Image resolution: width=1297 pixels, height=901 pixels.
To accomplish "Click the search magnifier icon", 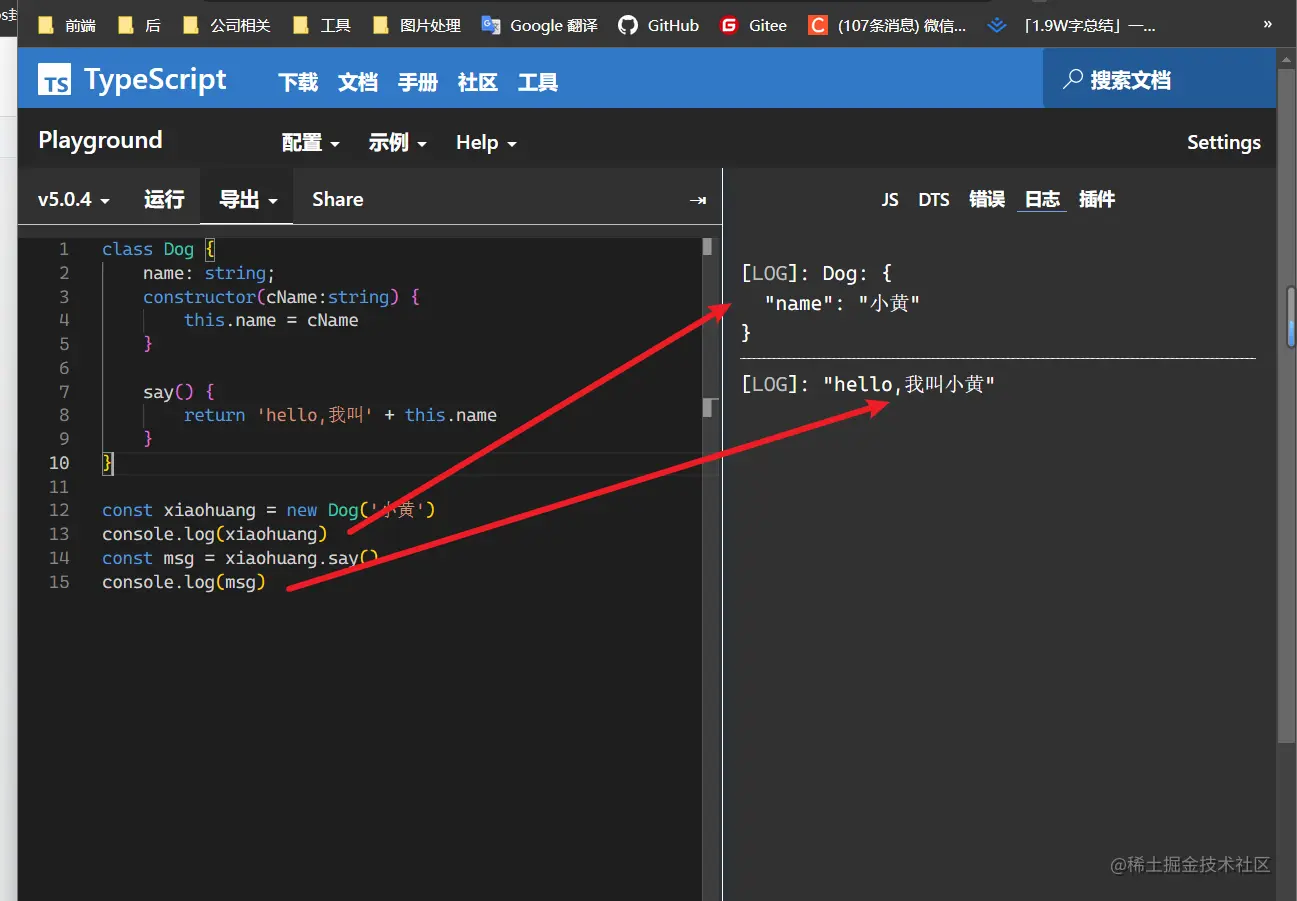I will click(x=1073, y=79).
